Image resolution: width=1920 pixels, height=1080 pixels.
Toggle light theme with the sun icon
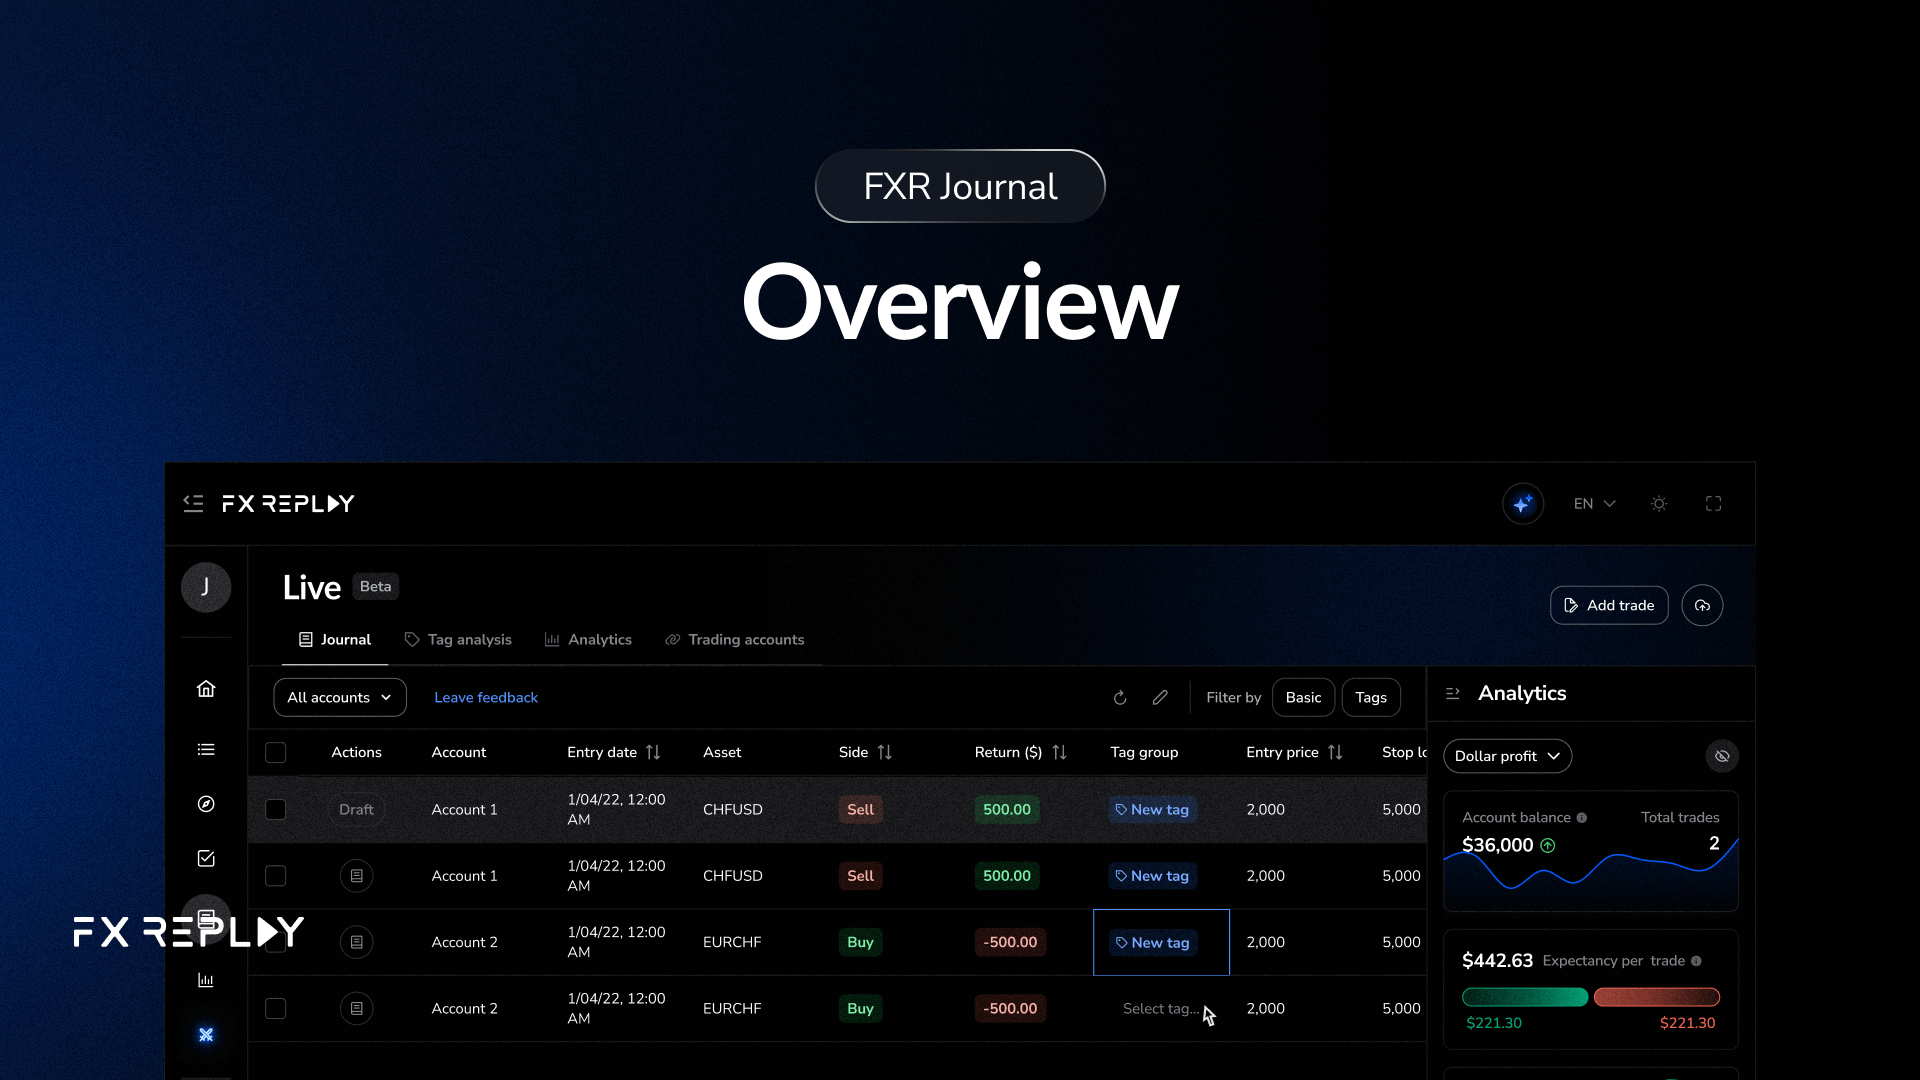pyautogui.click(x=1659, y=504)
